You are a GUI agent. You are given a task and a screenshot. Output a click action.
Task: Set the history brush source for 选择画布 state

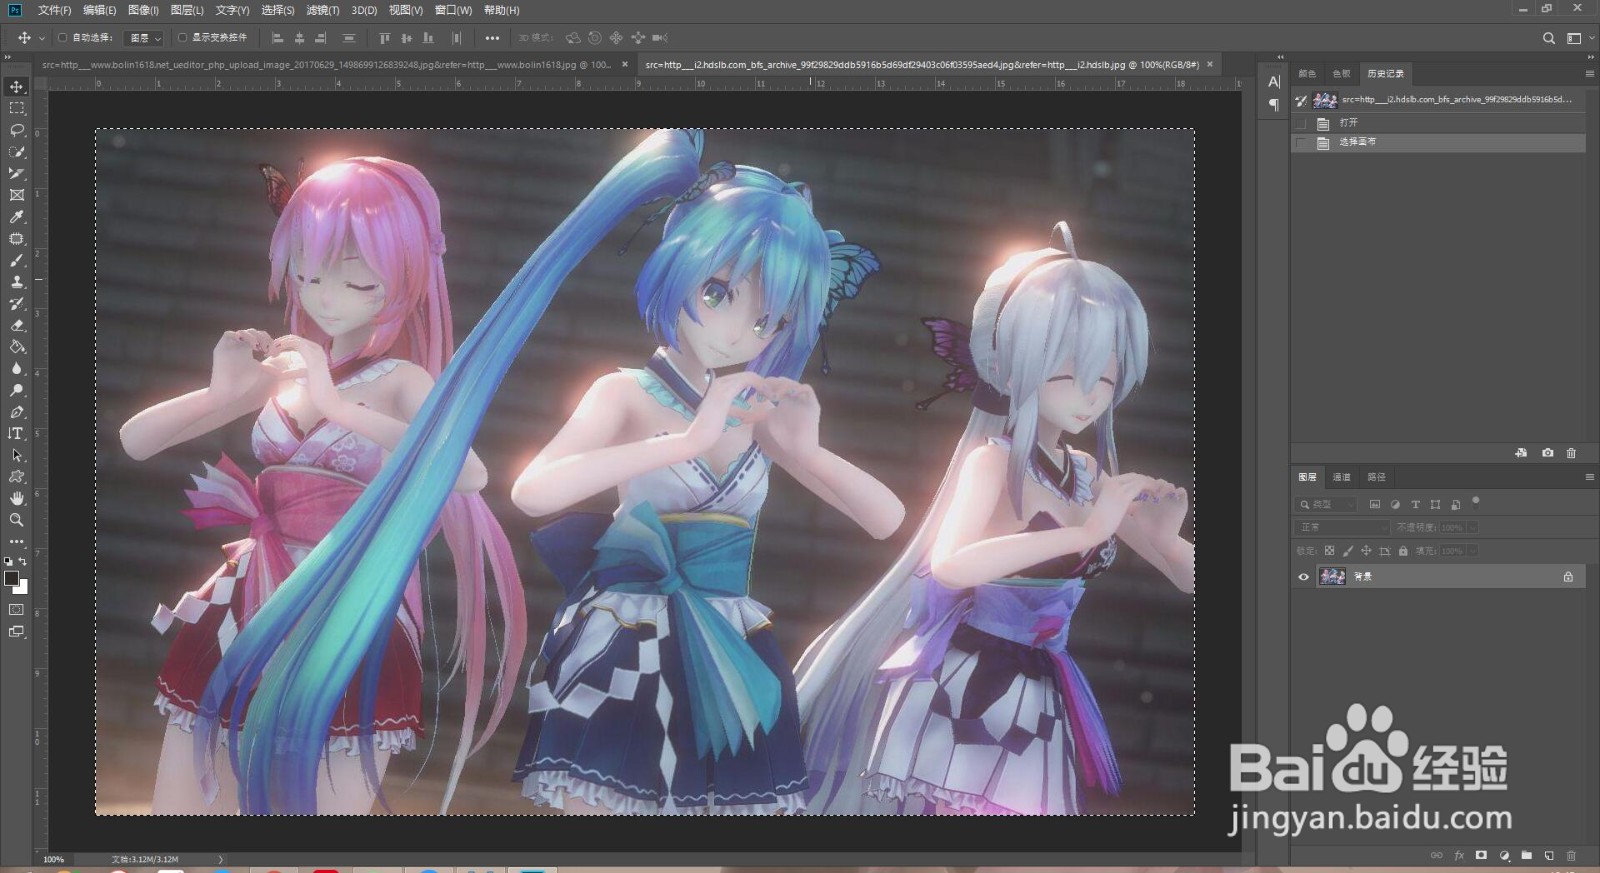pyautogui.click(x=1301, y=143)
